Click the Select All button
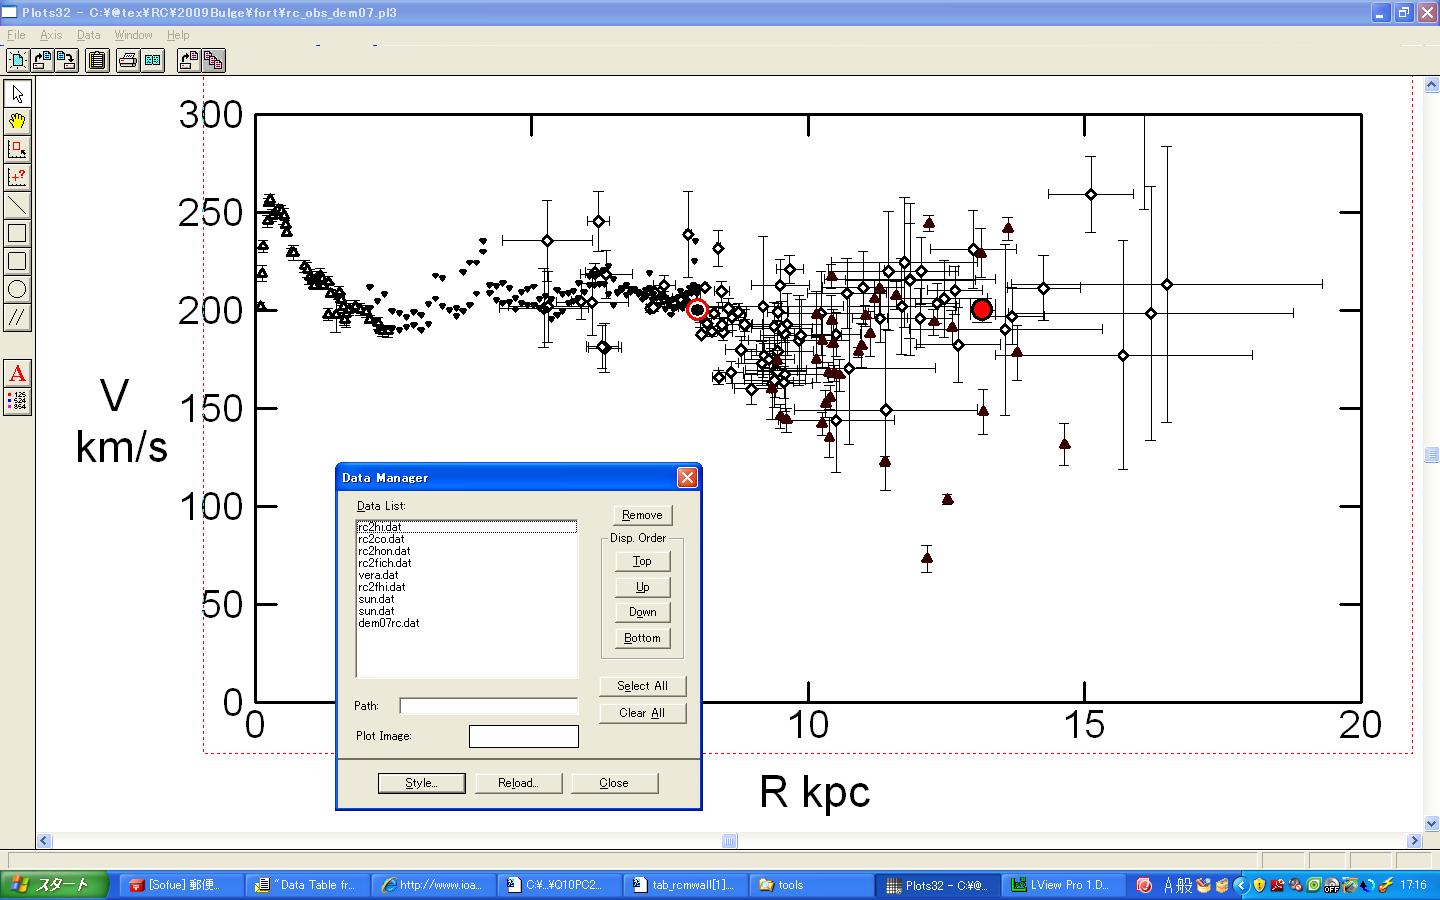The height and width of the screenshot is (900, 1440). [642, 686]
